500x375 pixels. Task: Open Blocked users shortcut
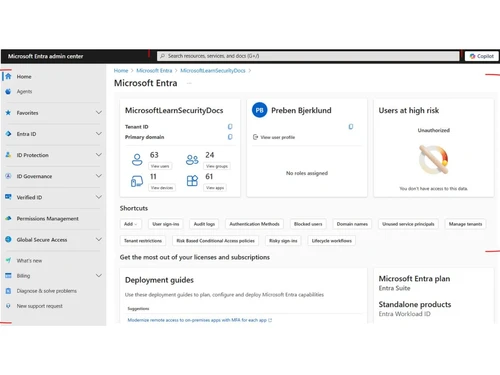(308, 224)
